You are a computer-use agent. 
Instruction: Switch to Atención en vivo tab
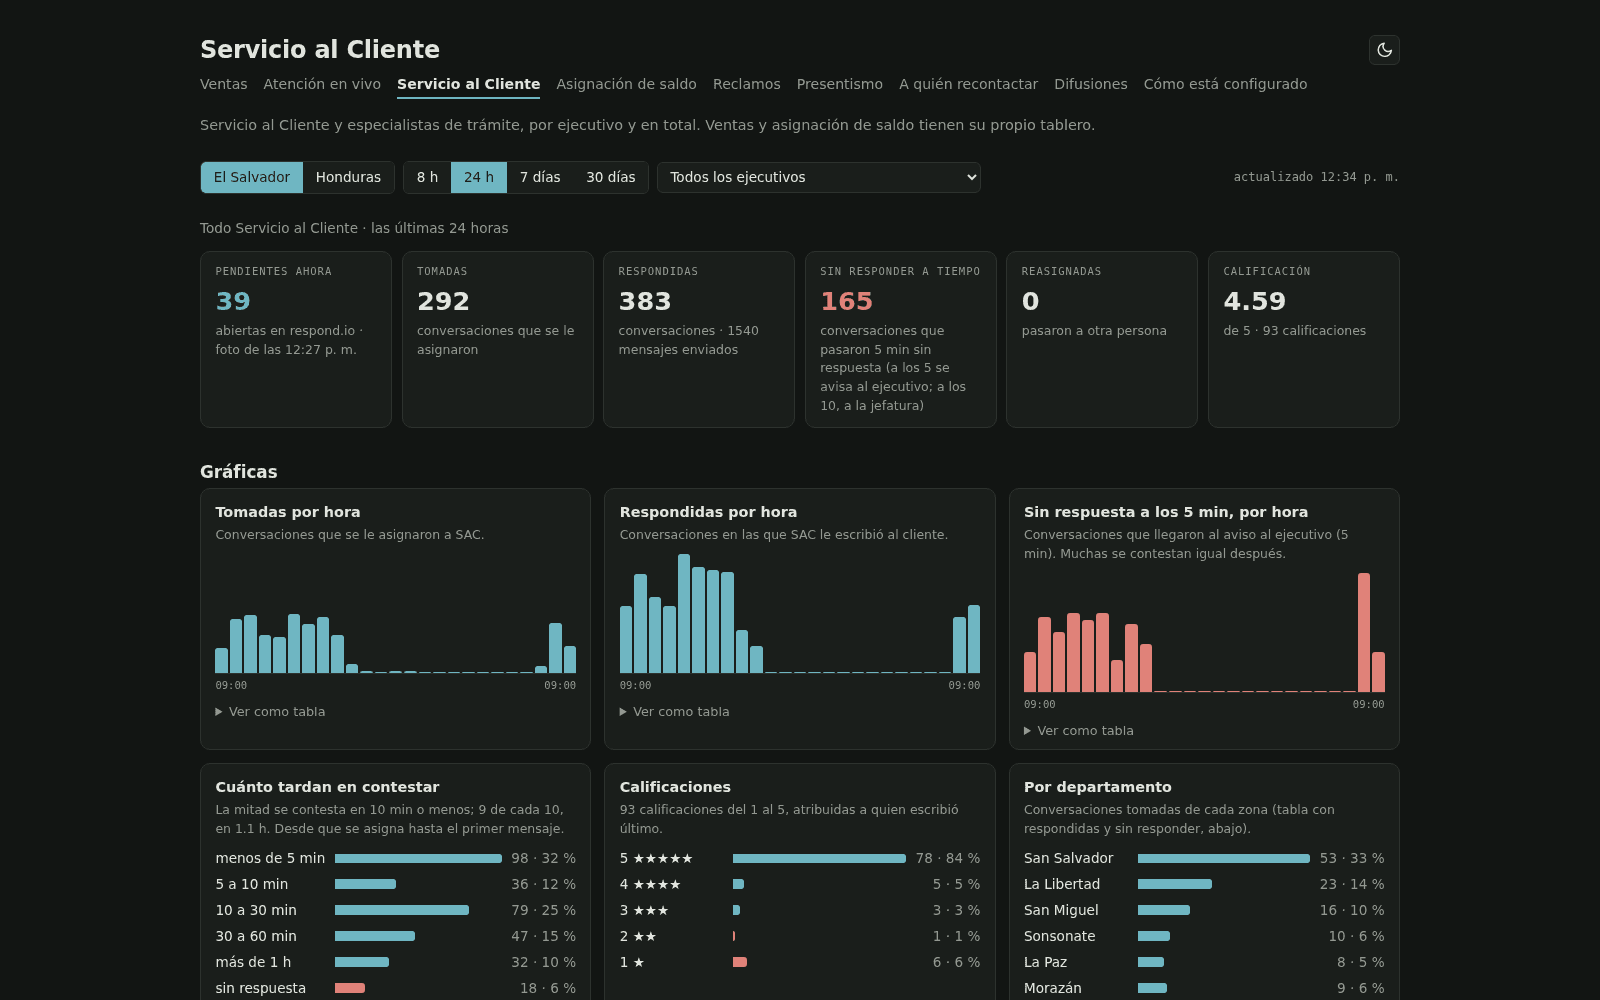[x=322, y=84]
